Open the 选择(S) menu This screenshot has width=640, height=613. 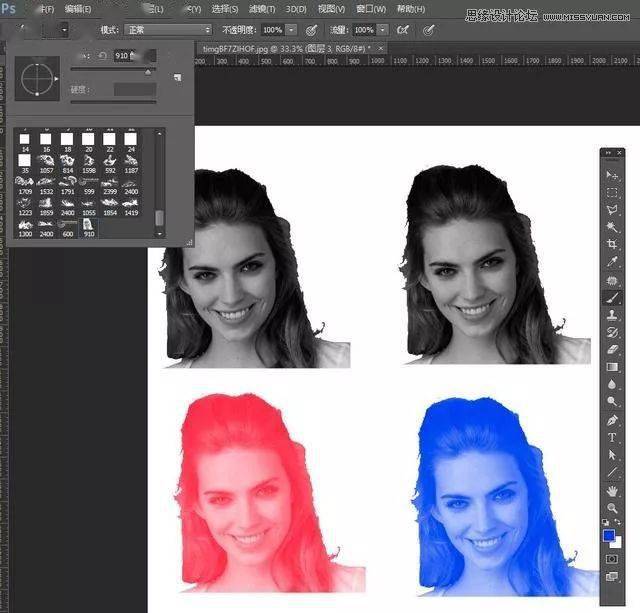point(225,9)
